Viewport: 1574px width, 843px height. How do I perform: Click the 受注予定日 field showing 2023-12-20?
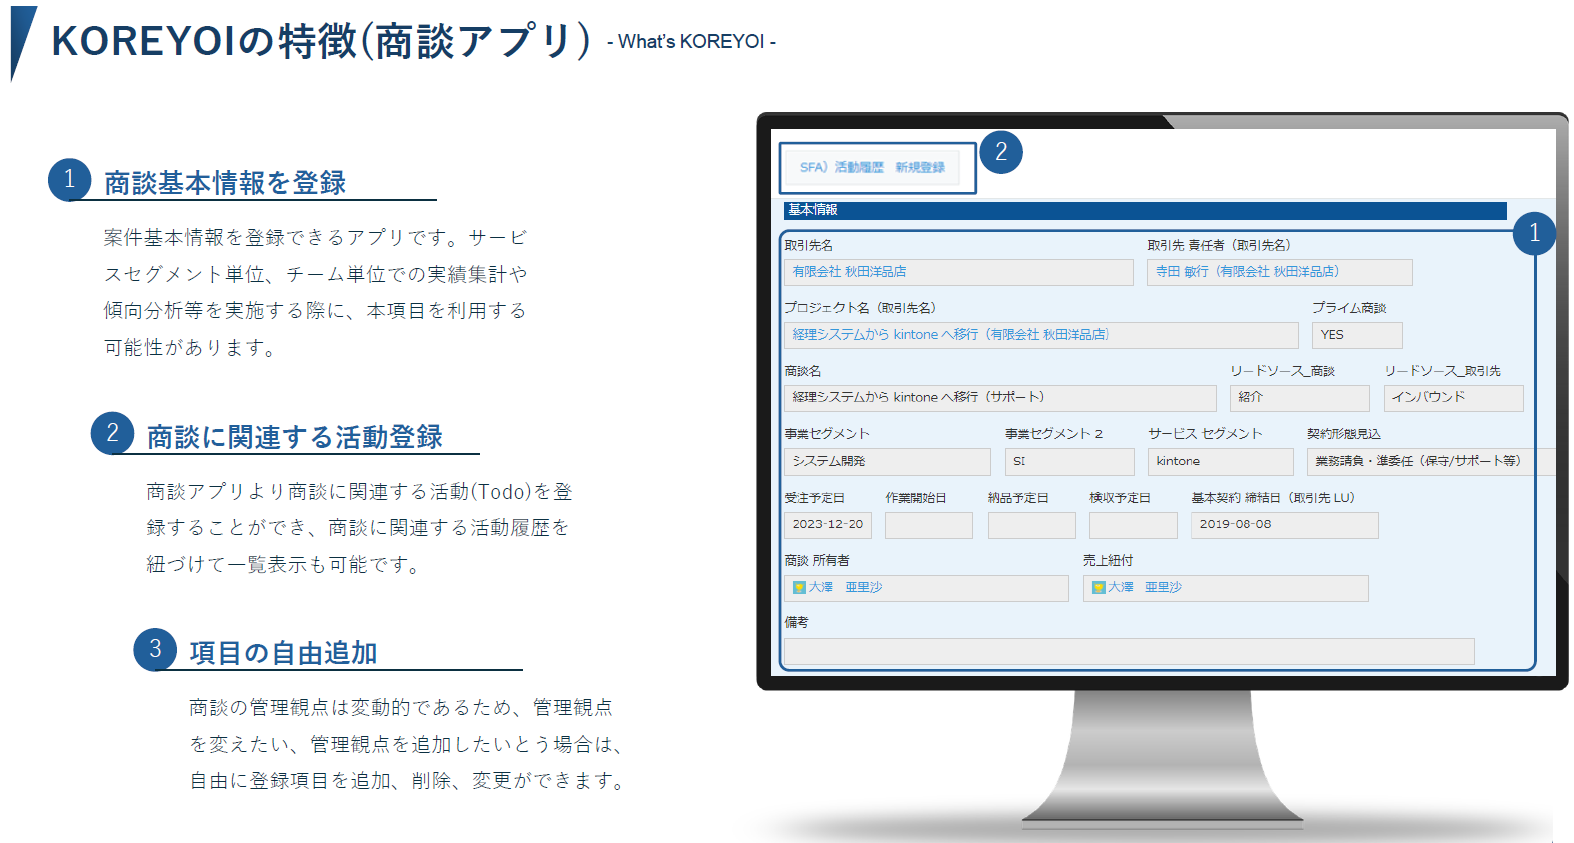(827, 525)
